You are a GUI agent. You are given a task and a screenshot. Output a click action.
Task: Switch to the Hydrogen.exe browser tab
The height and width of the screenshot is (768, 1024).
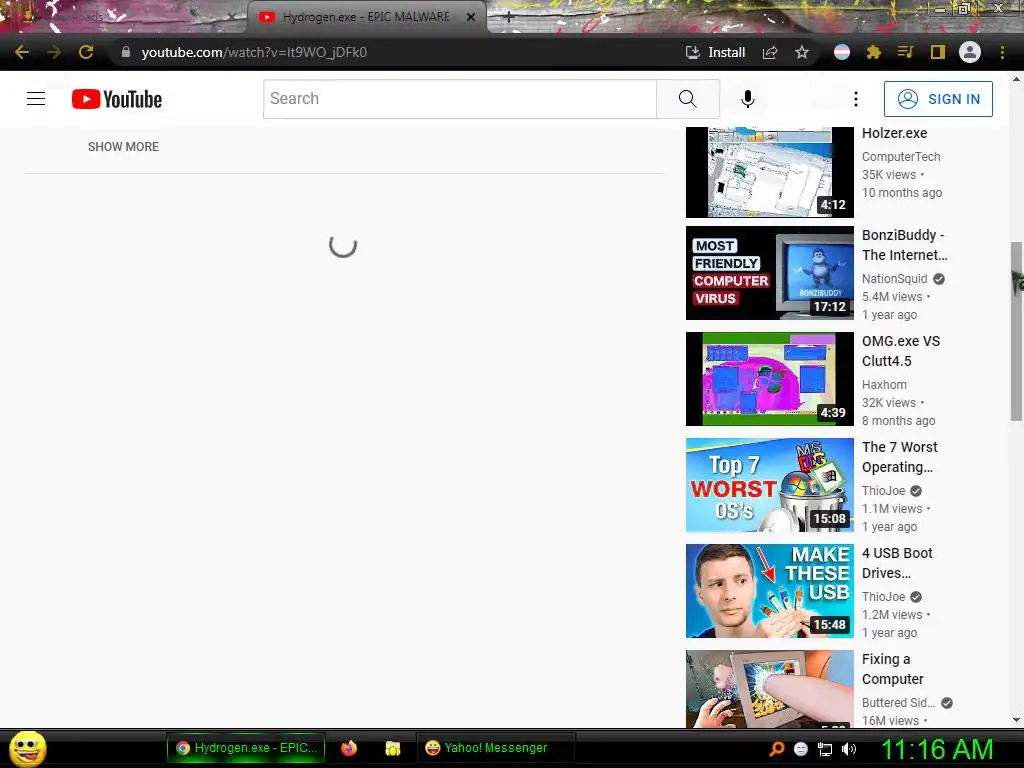coord(366,17)
